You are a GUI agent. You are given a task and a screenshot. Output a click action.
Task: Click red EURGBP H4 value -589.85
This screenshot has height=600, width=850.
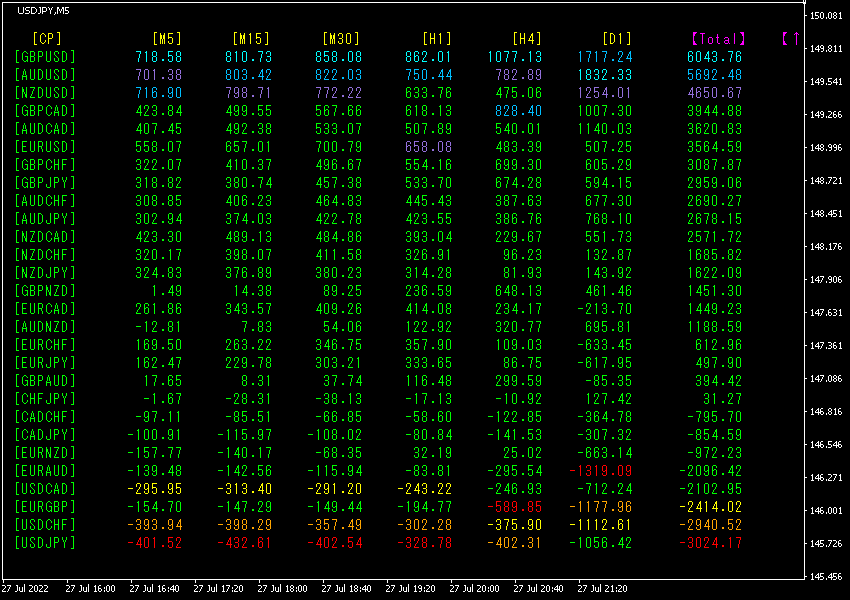[x=515, y=507]
